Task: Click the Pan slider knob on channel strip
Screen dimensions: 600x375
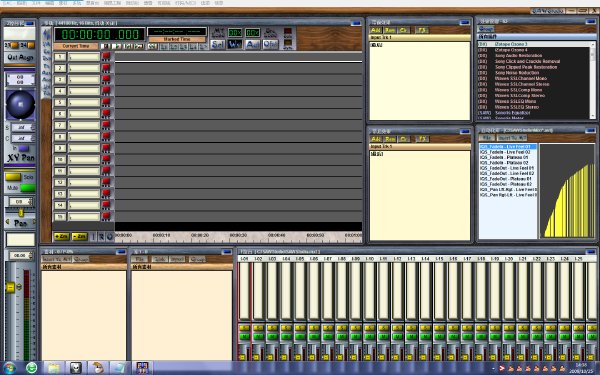Action: click(x=21, y=212)
